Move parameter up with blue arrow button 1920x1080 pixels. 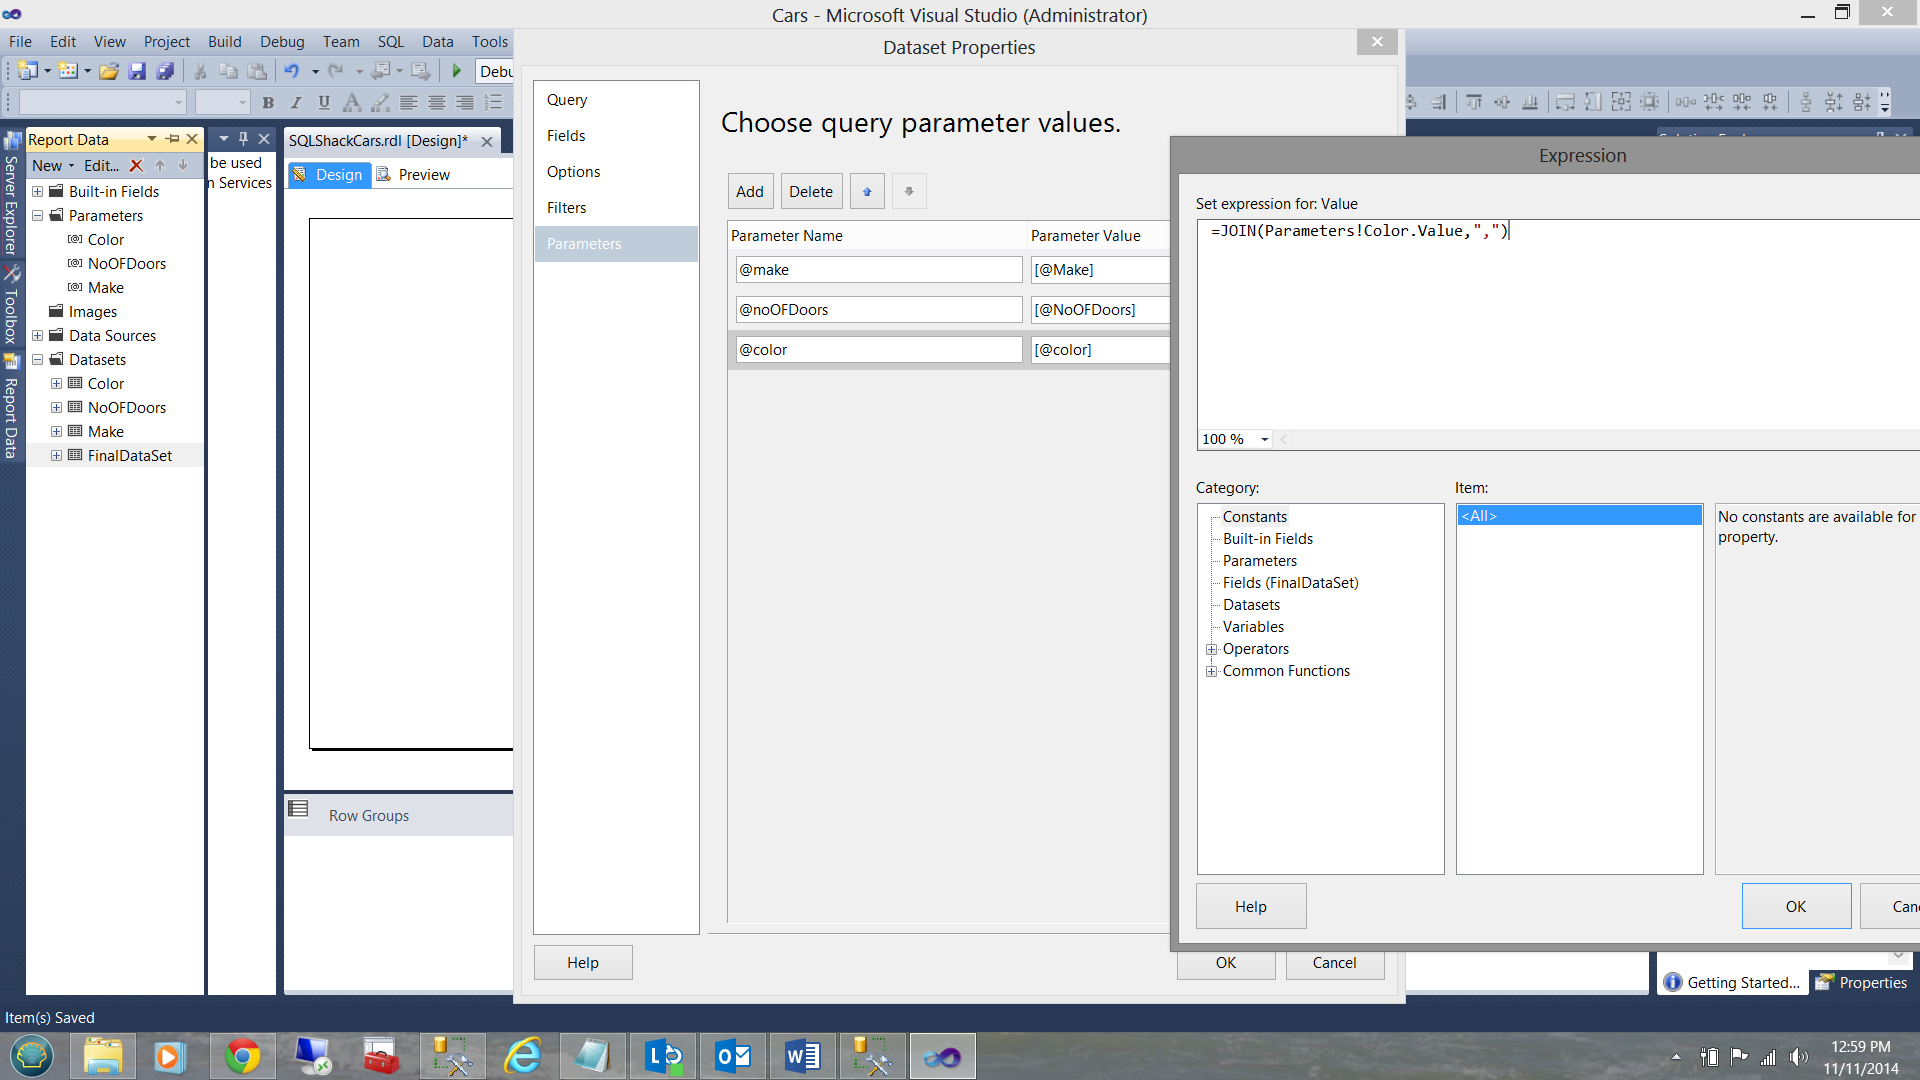pos(867,192)
